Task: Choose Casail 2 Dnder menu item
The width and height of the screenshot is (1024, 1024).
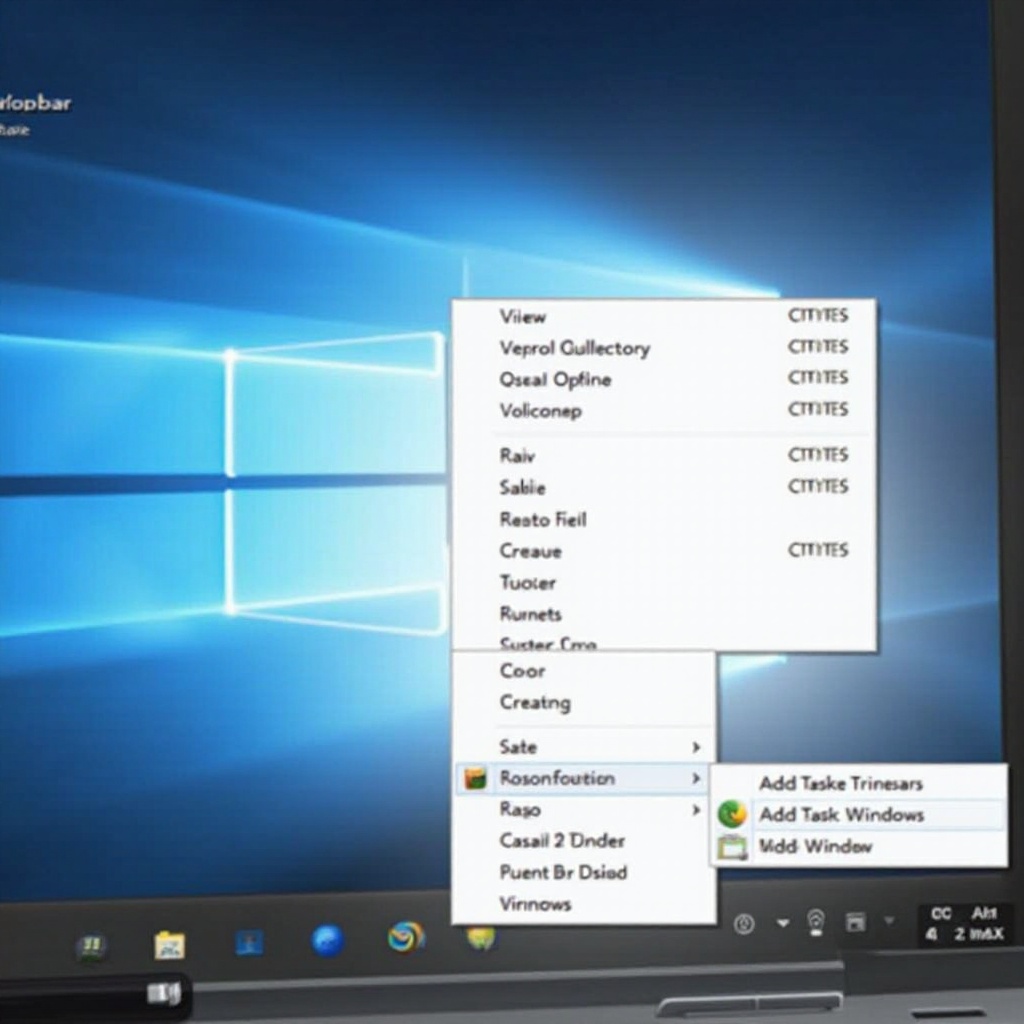Action: 562,841
